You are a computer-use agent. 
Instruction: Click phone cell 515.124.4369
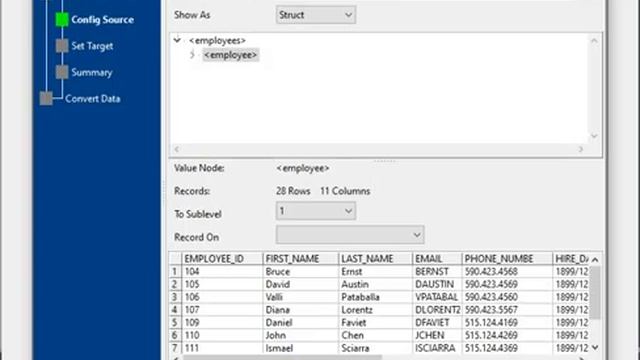(x=507, y=348)
